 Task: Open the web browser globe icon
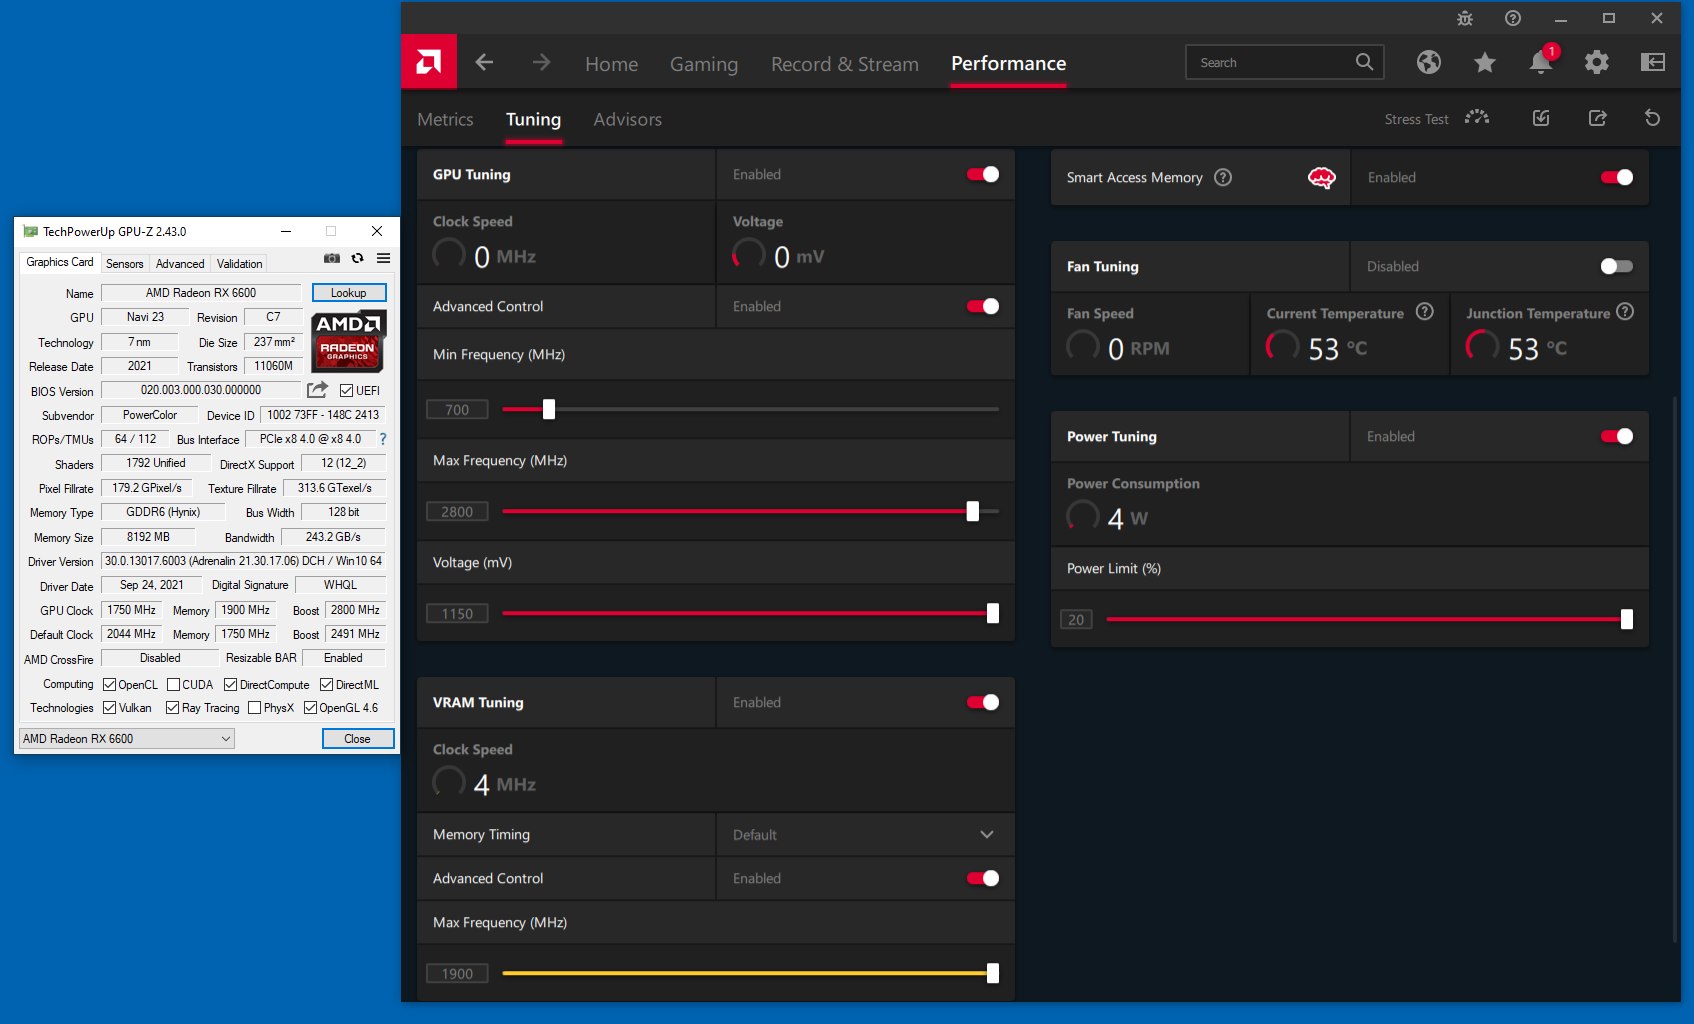tap(1429, 62)
